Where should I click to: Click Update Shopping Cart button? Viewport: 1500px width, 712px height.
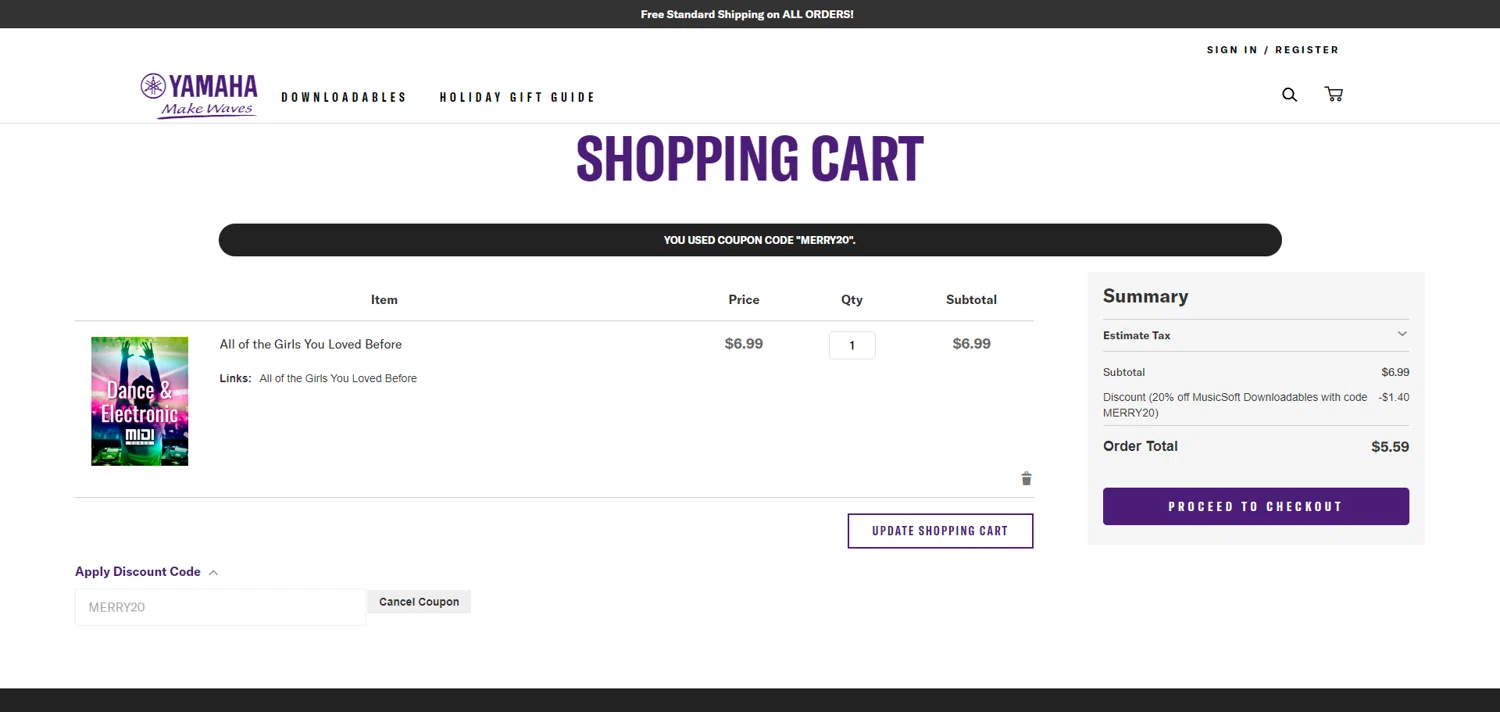940,531
